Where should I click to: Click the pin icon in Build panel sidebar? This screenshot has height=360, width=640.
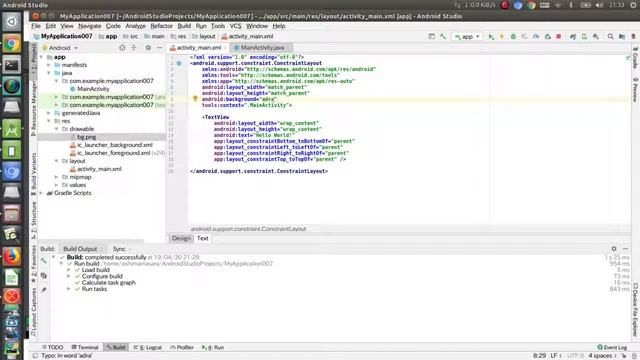44,290
